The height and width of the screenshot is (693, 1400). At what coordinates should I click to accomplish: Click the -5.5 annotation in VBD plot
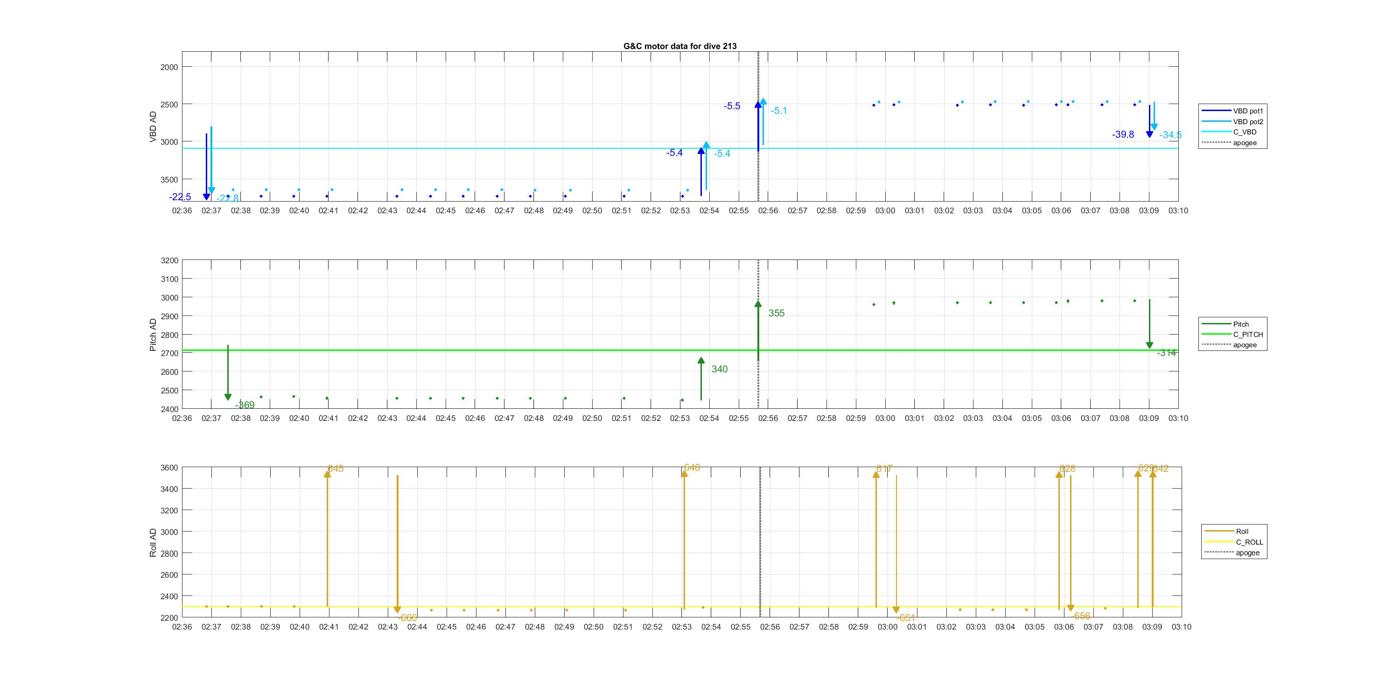pyautogui.click(x=733, y=106)
